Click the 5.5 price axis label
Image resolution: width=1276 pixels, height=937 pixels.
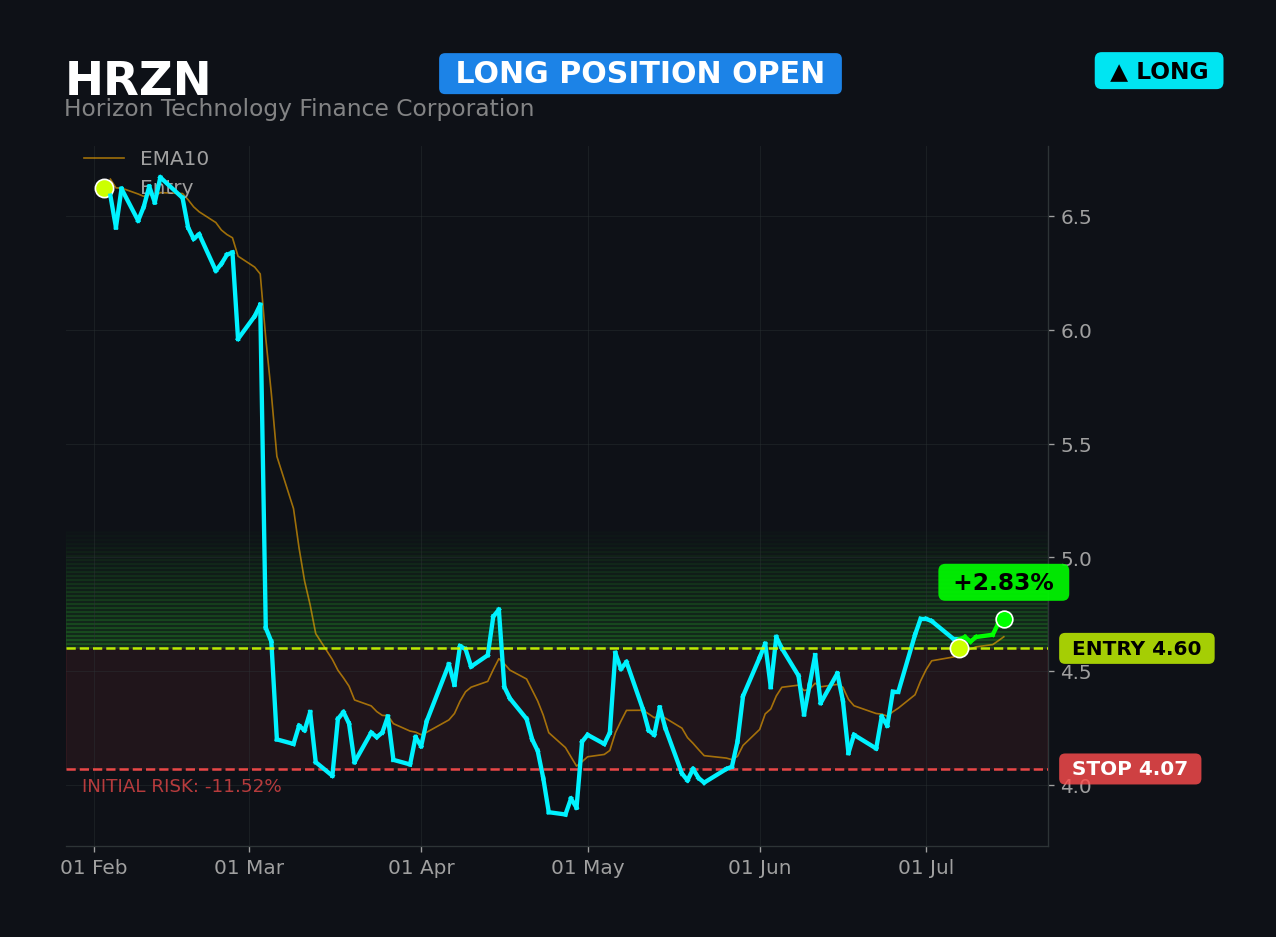[1076, 445]
